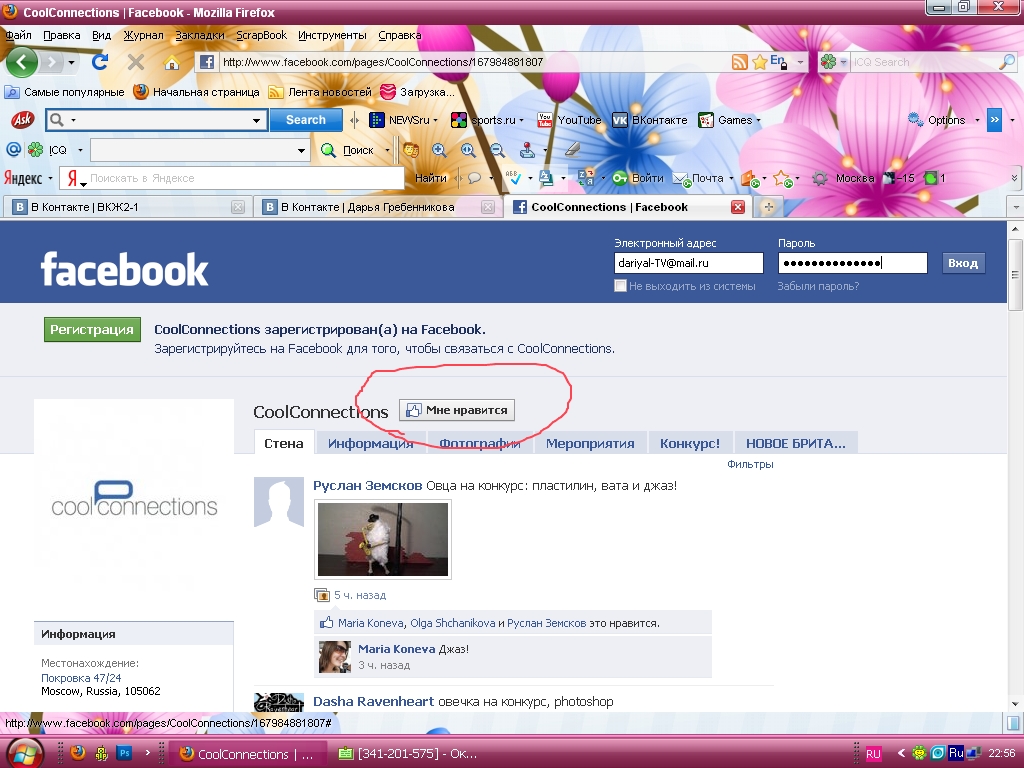Viewport: 1024px width, 768px height.
Task: Open Файл menu
Action: [x=18, y=35]
